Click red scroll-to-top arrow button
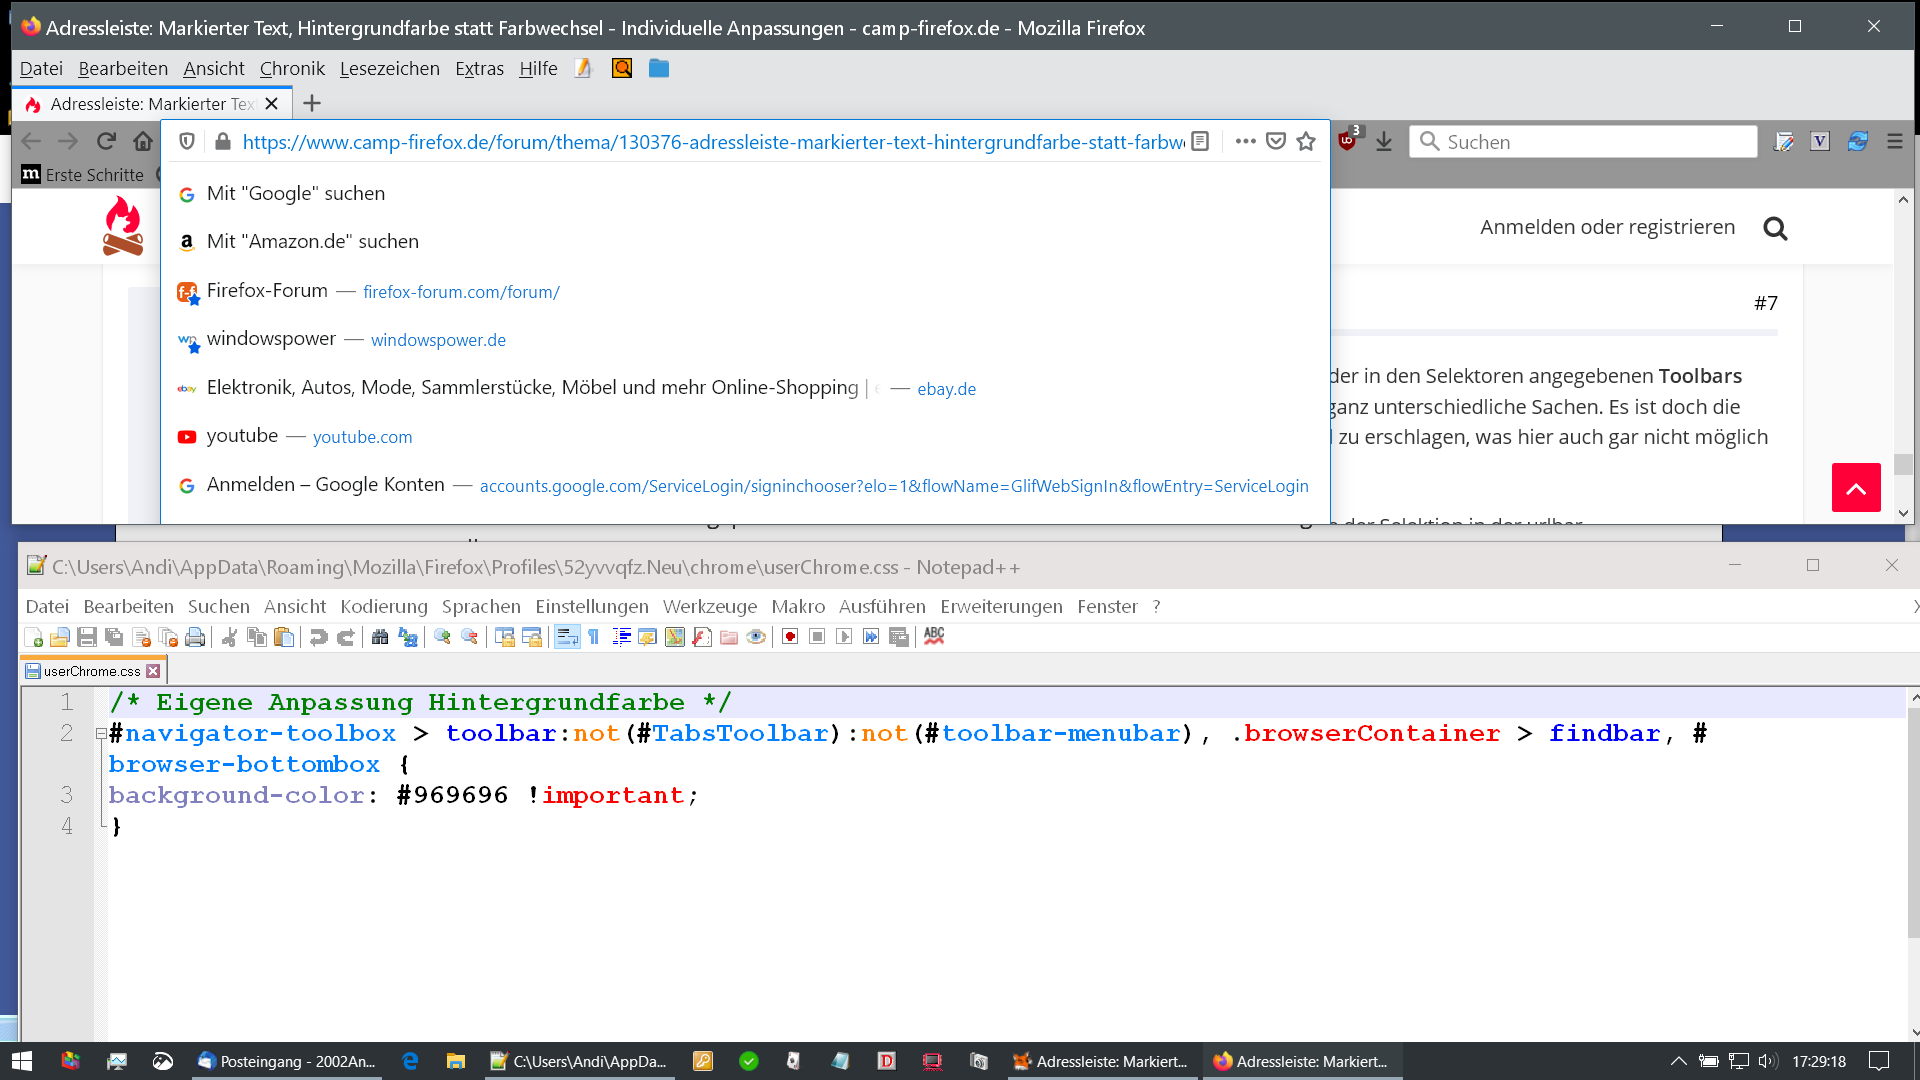This screenshot has width=1920, height=1080. [x=1856, y=488]
